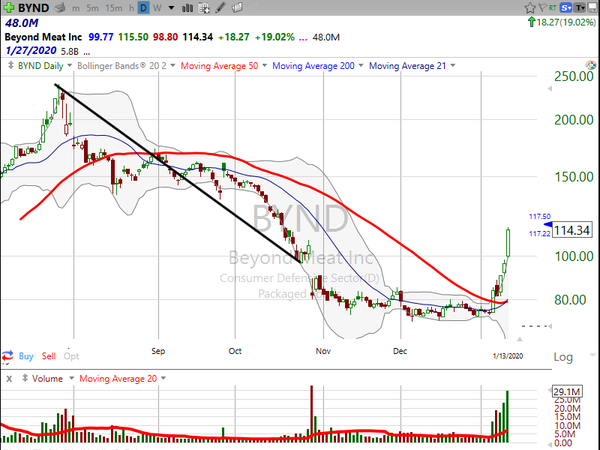Click the red-blue swap arrows trading icon
The width and height of the screenshot is (600, 450).
[8, 356]
